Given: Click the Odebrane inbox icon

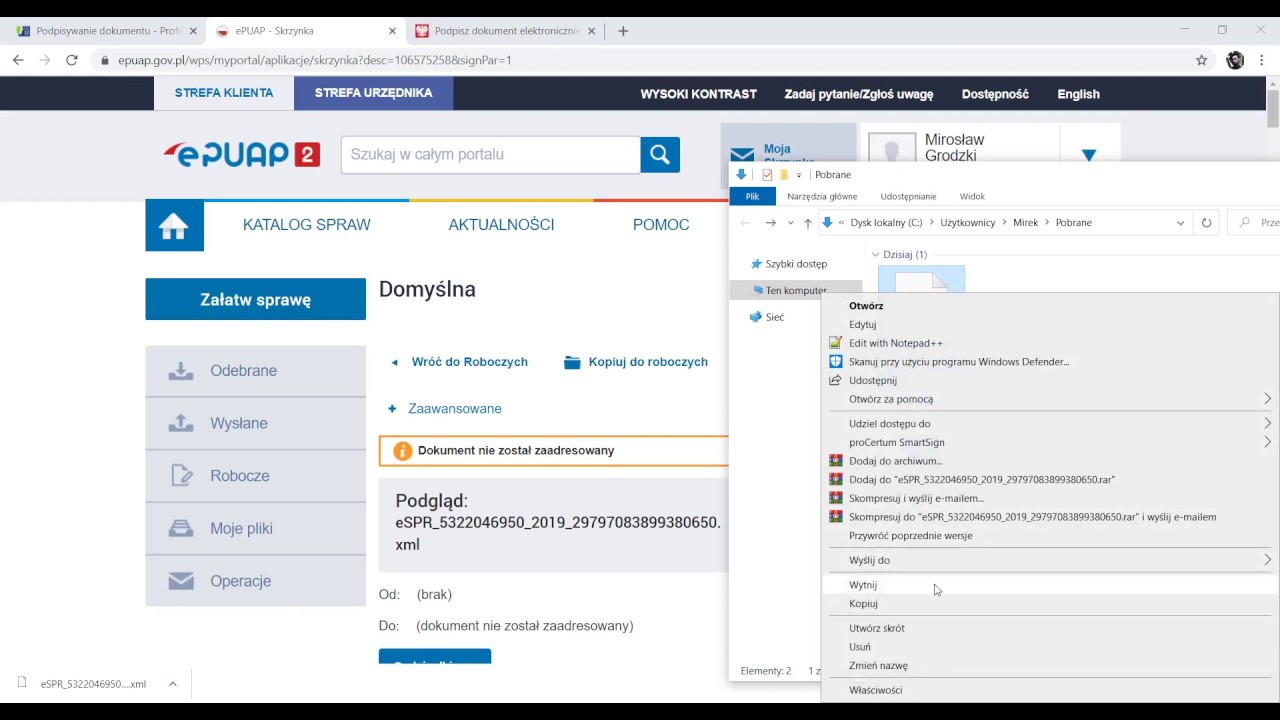Looking at the screenshot, I should click(181, 371).
